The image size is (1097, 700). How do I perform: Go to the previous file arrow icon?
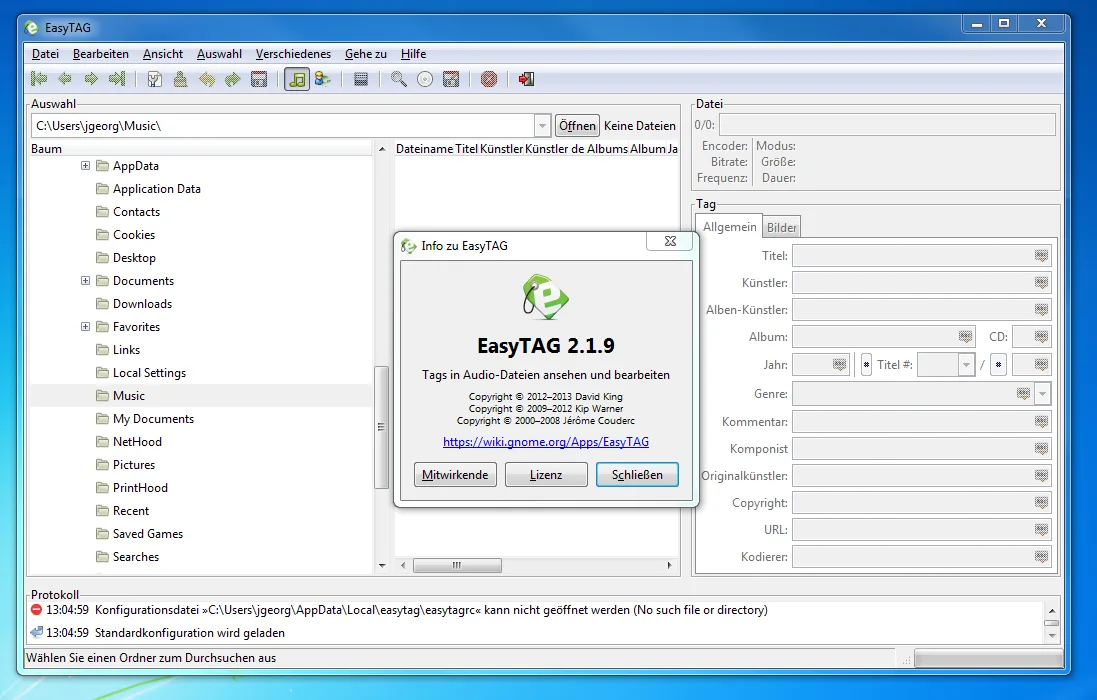(65, 79)
